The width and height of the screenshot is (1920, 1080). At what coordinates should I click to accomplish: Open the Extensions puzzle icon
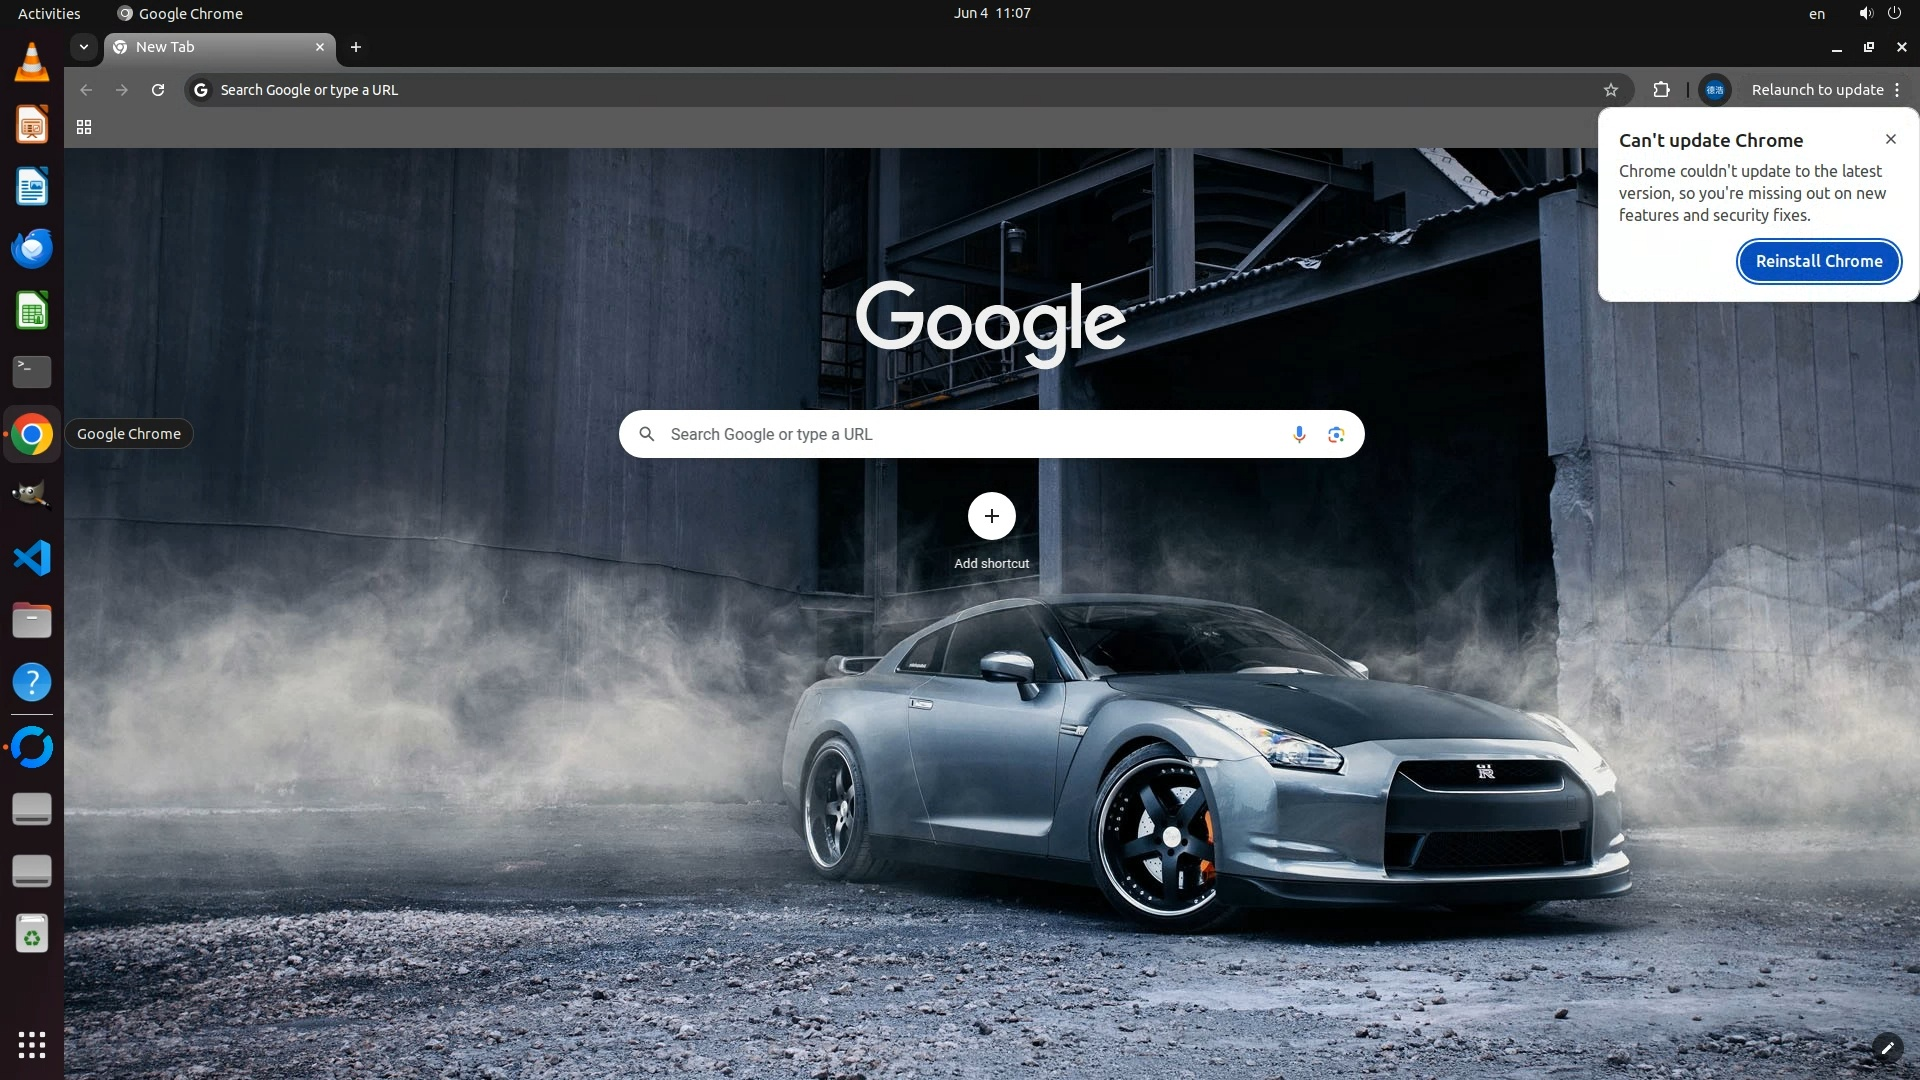tap(1661, 90)
